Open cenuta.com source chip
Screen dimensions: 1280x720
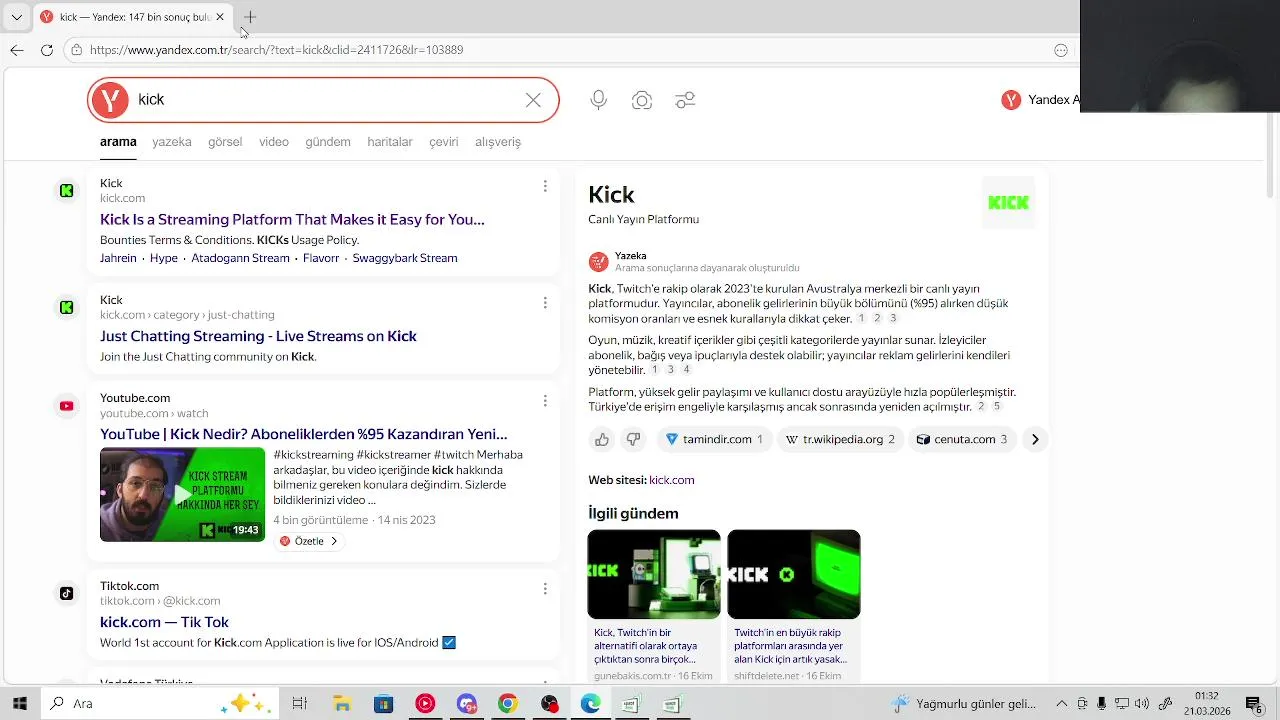(x=962, y=439)
